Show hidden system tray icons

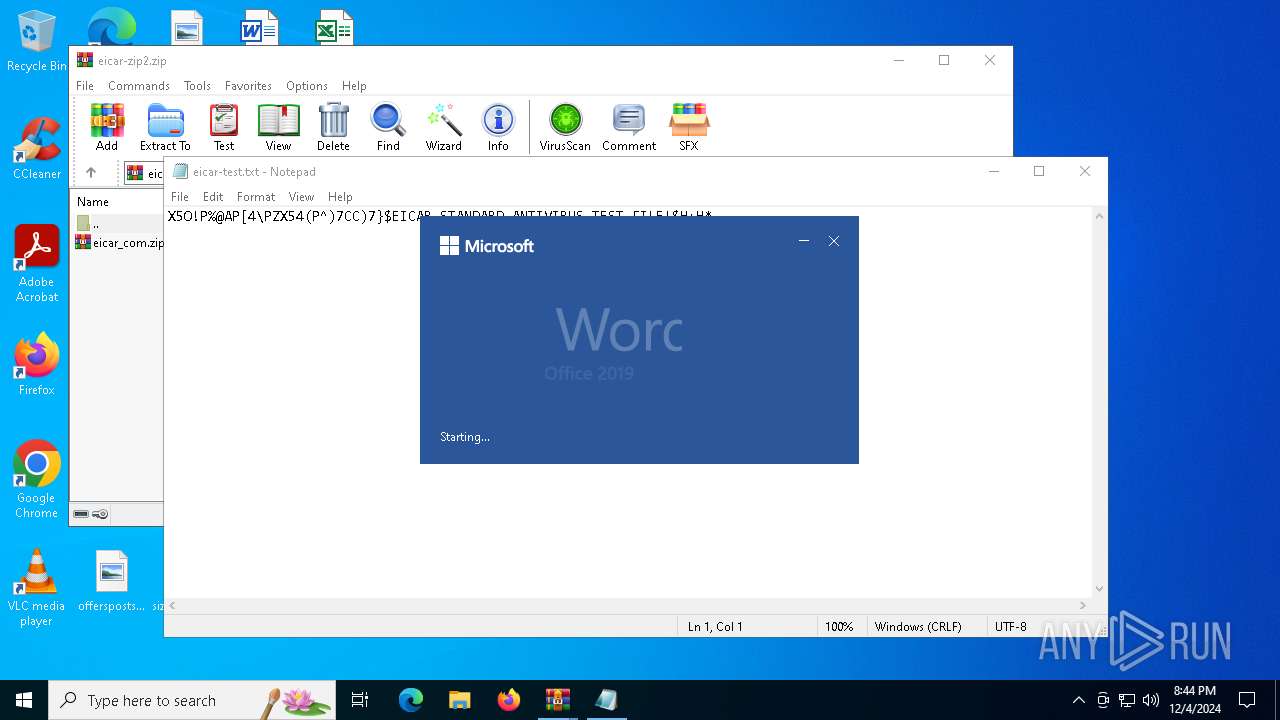tap(1078, 700)
